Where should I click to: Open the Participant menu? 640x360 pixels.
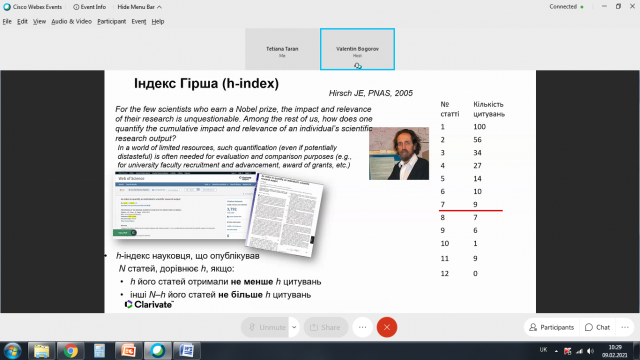coord(111,22)
